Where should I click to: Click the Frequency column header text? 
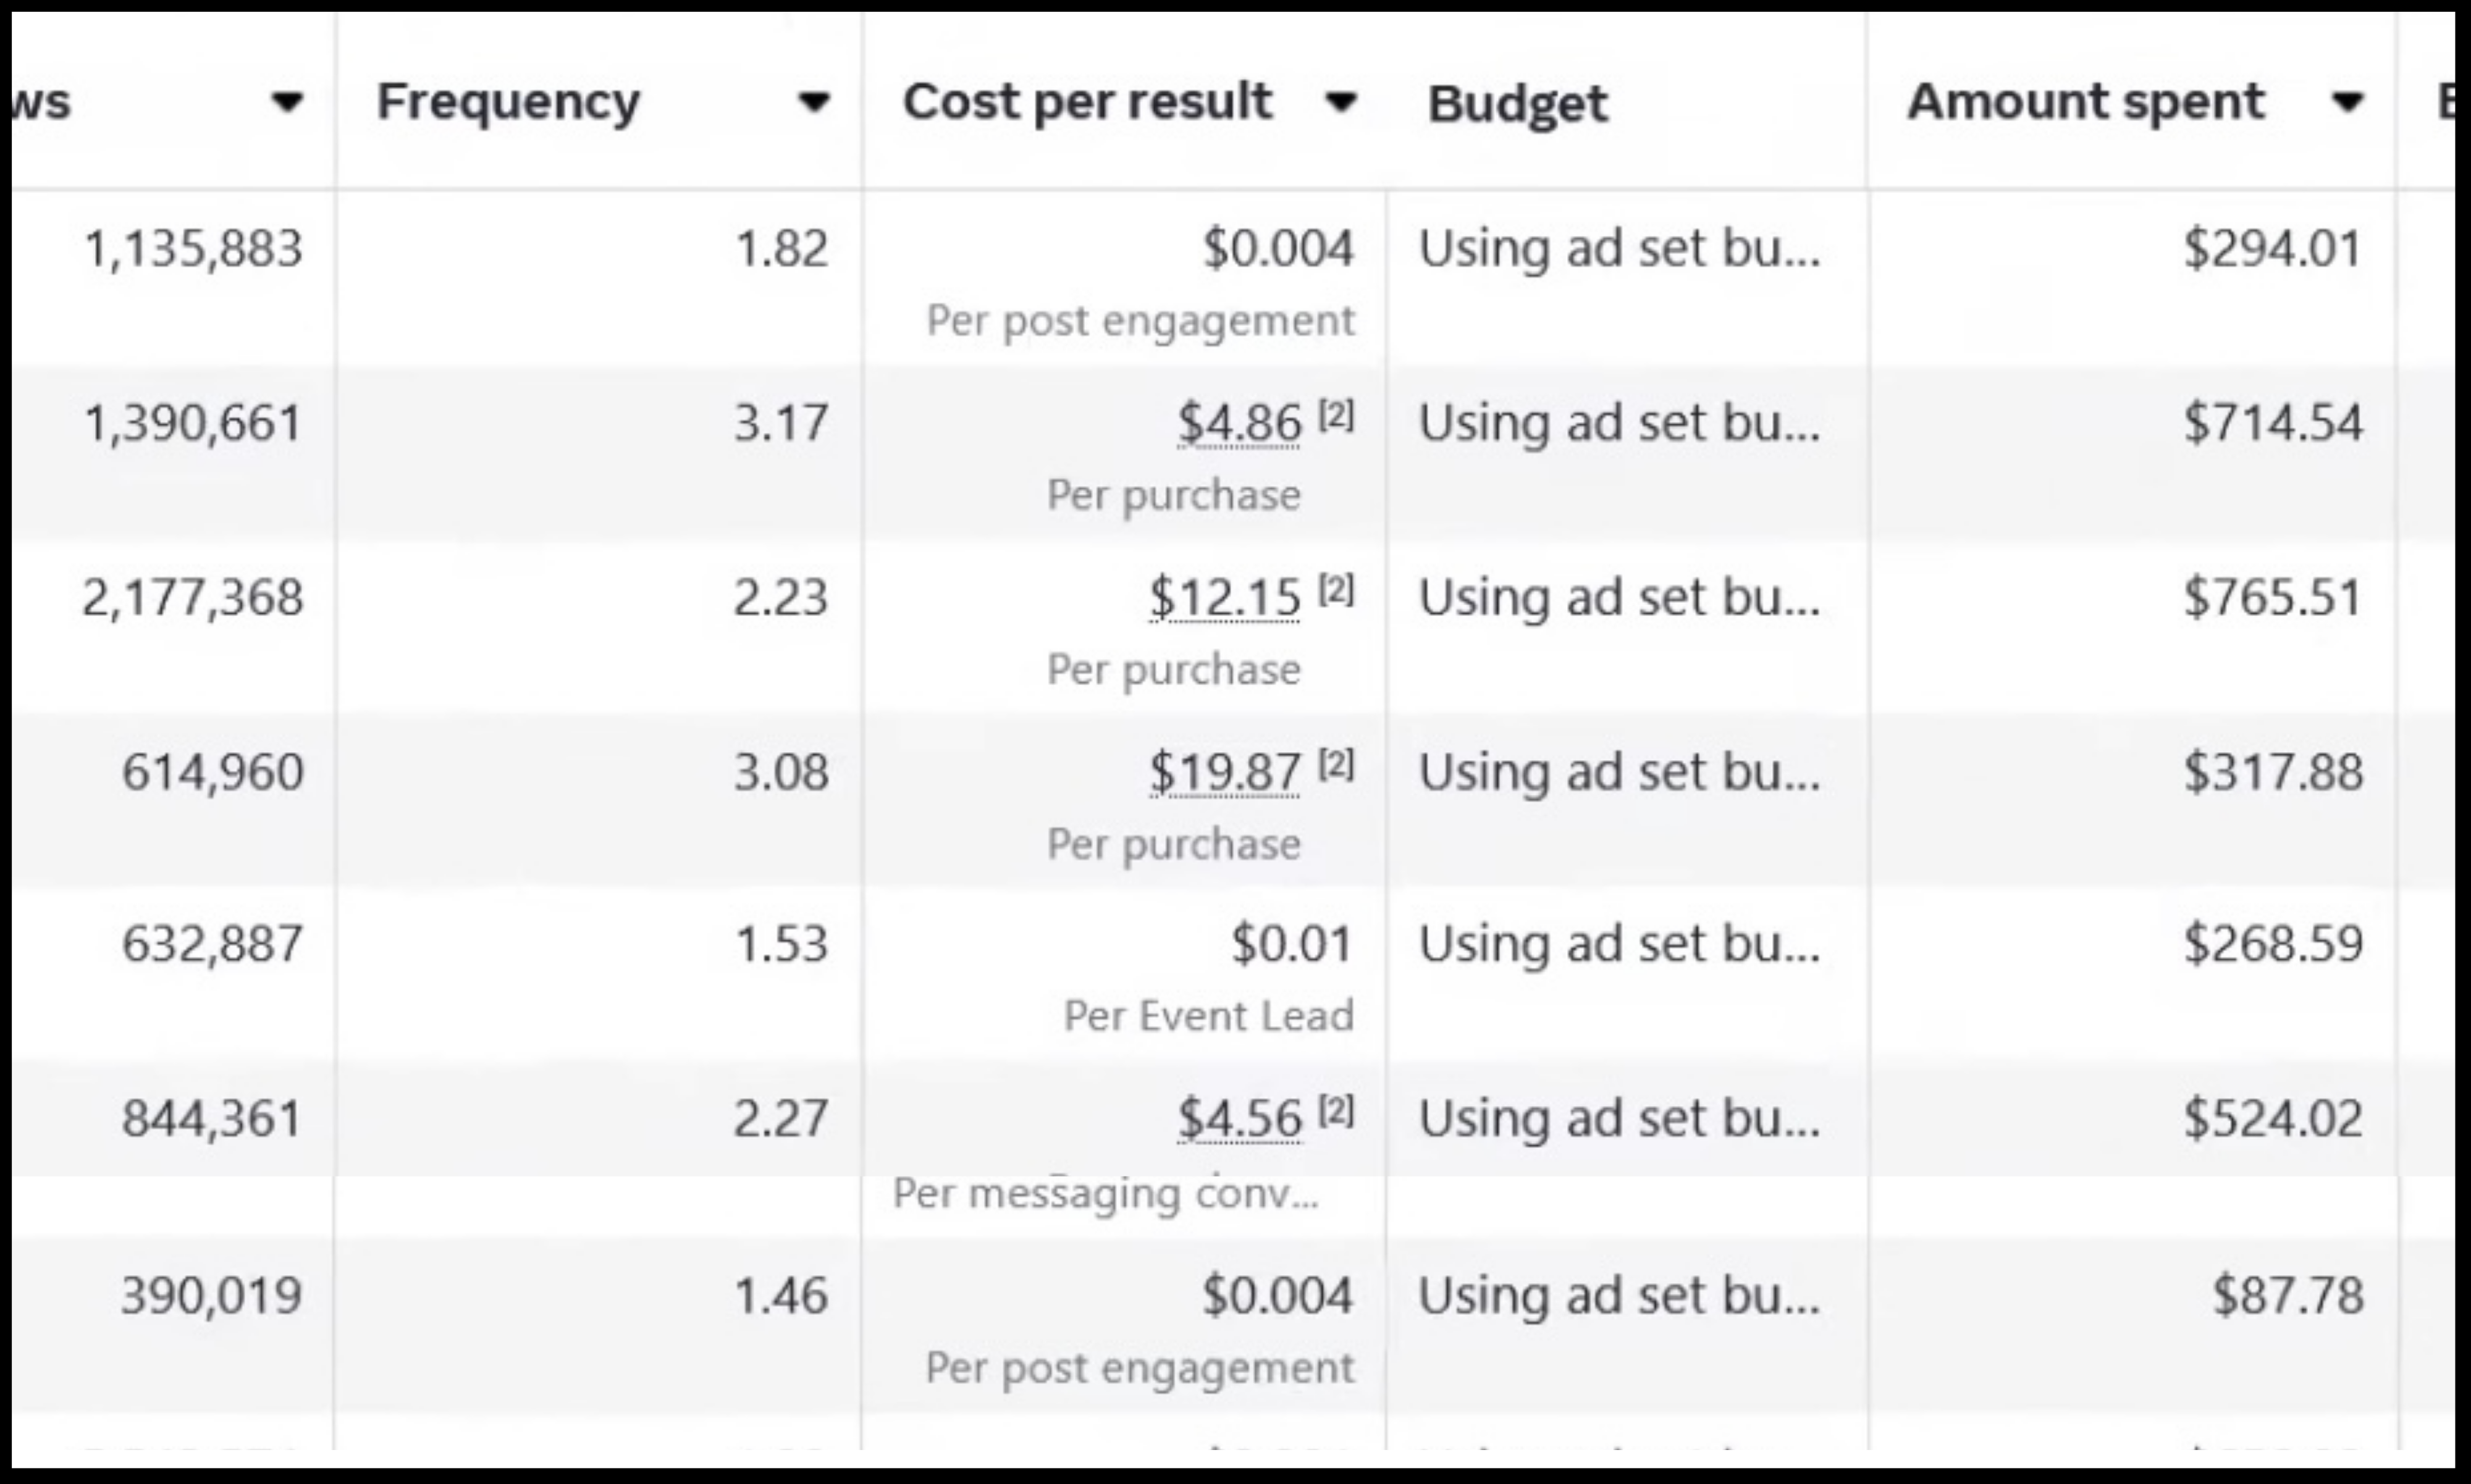pos(508,102)
